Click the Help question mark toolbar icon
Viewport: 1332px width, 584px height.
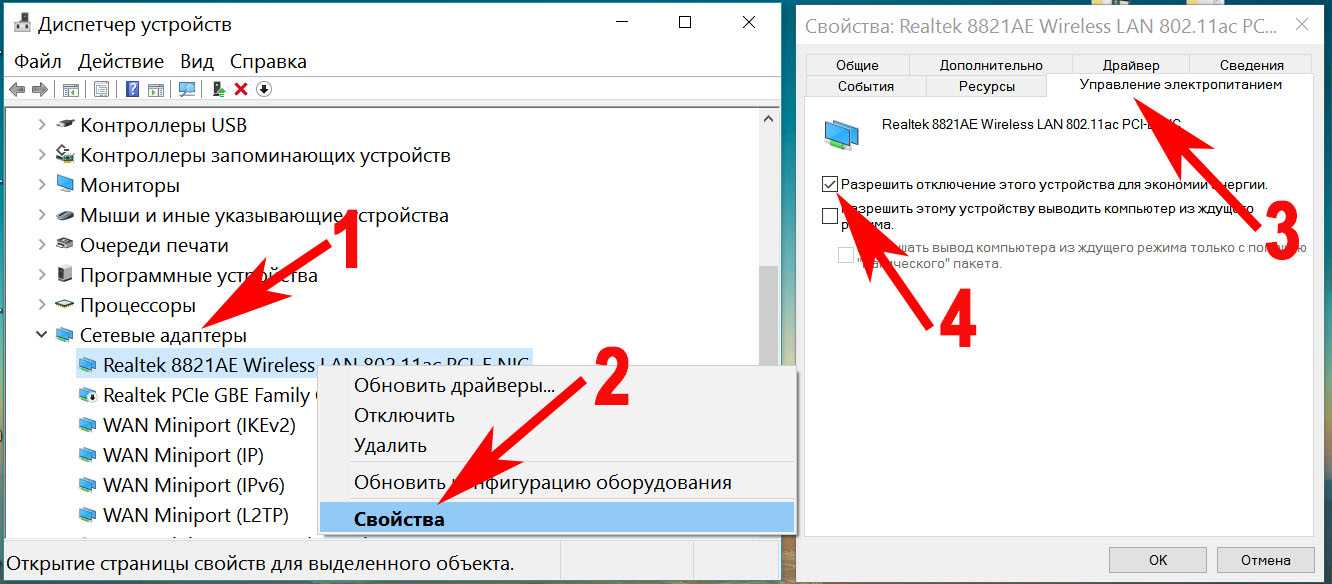(131, 89)
